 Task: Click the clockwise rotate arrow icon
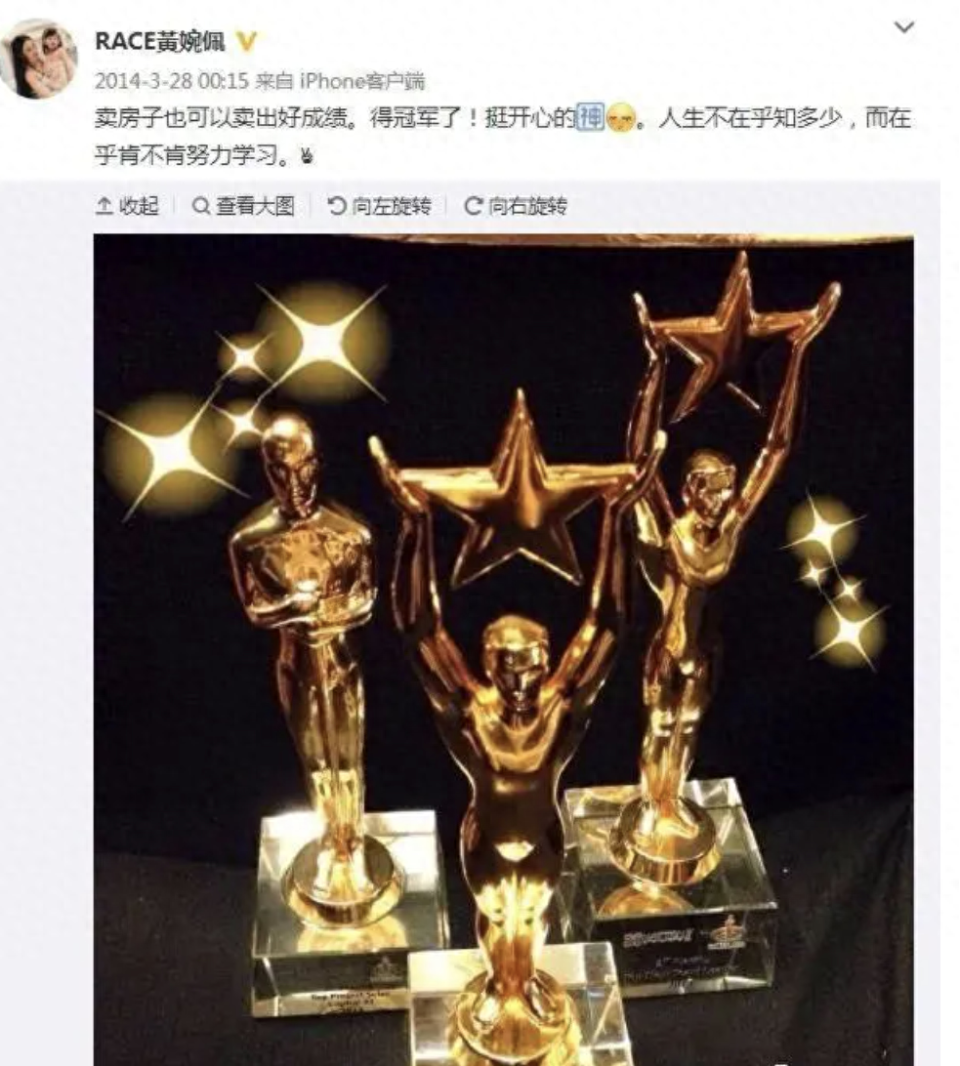coord(473,205)
